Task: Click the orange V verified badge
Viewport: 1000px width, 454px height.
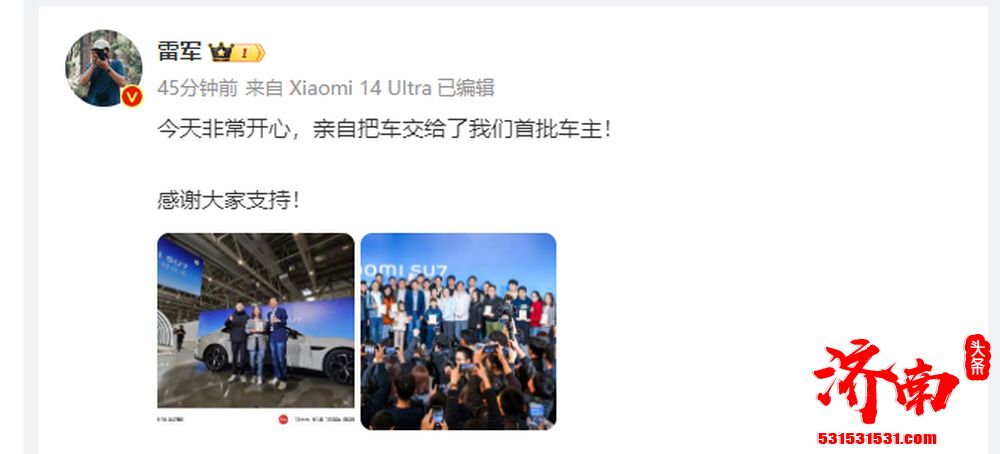Action: click(131, 96)
